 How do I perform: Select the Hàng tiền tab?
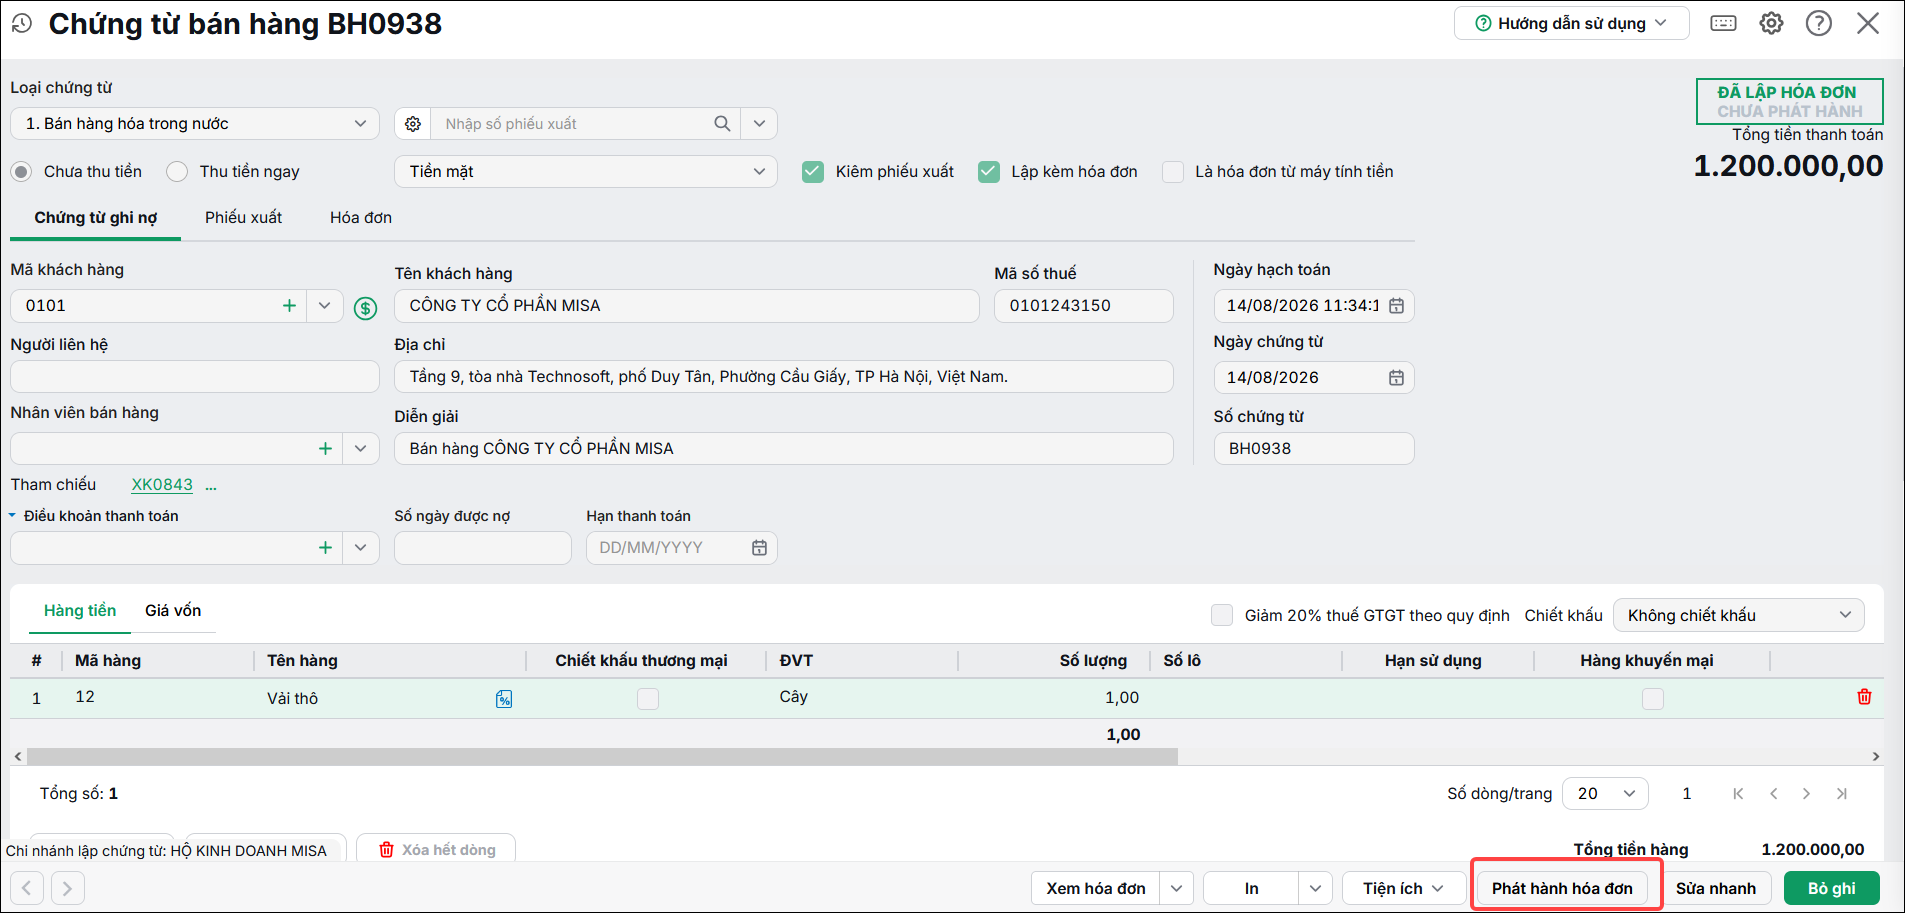[80, 611]
